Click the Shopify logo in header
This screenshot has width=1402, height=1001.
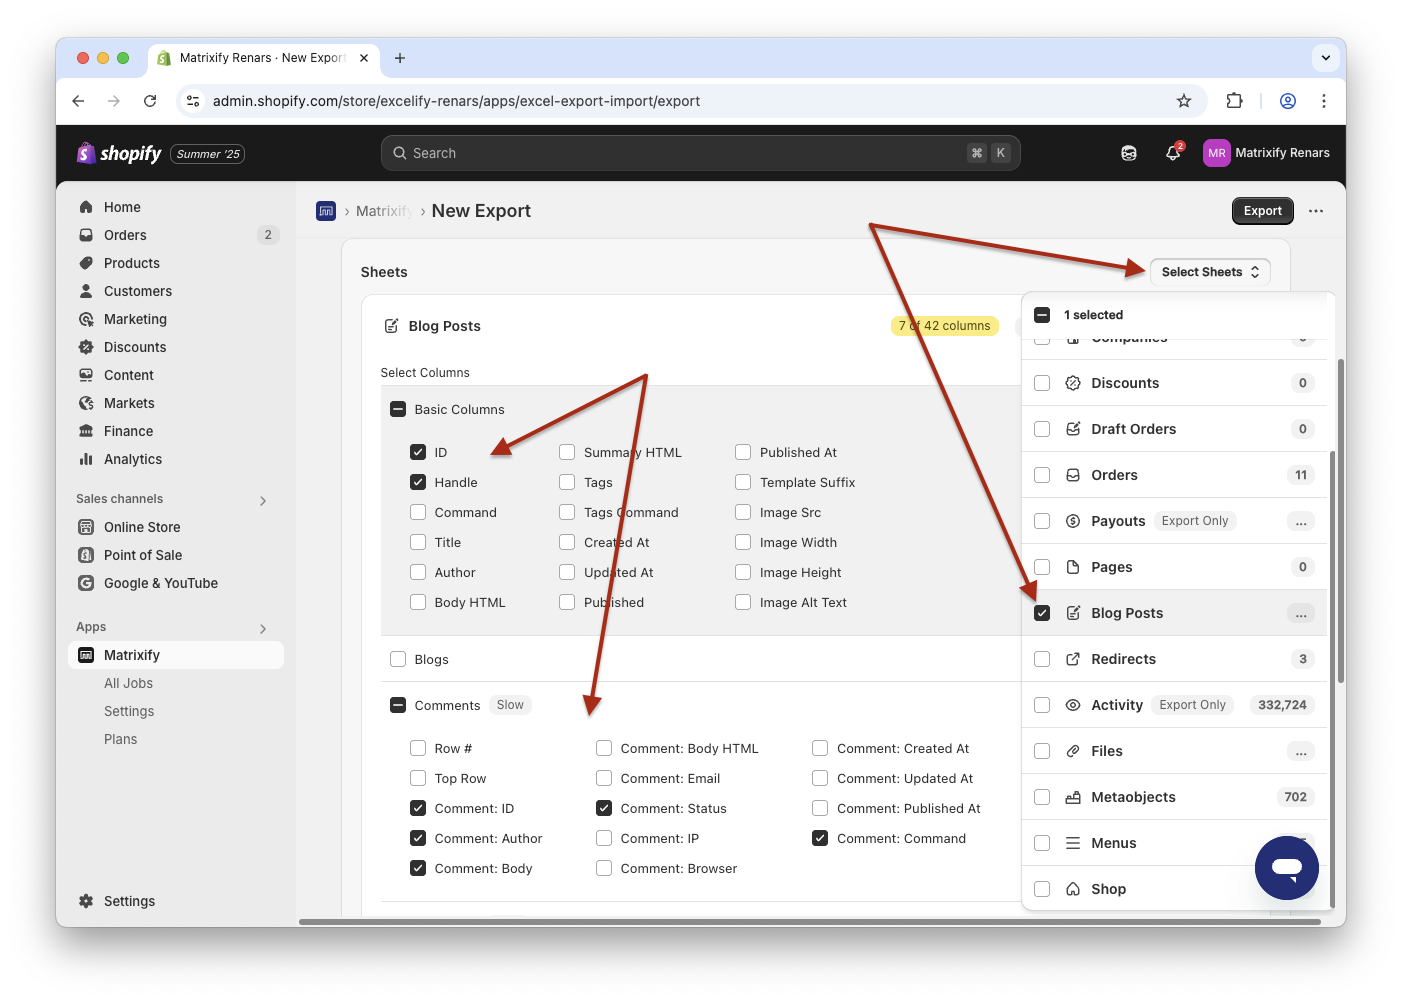click(120, 153)
